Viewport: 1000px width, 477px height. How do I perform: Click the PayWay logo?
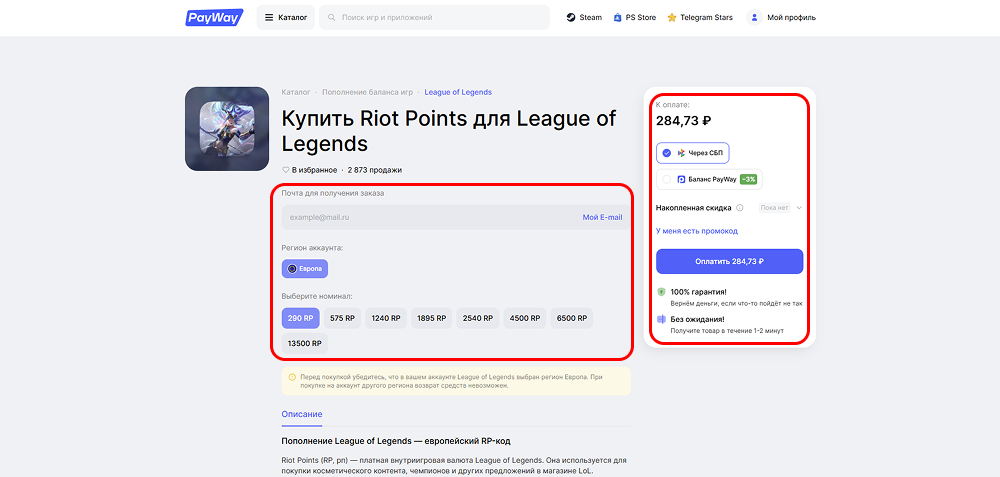[x=214, y=17]
